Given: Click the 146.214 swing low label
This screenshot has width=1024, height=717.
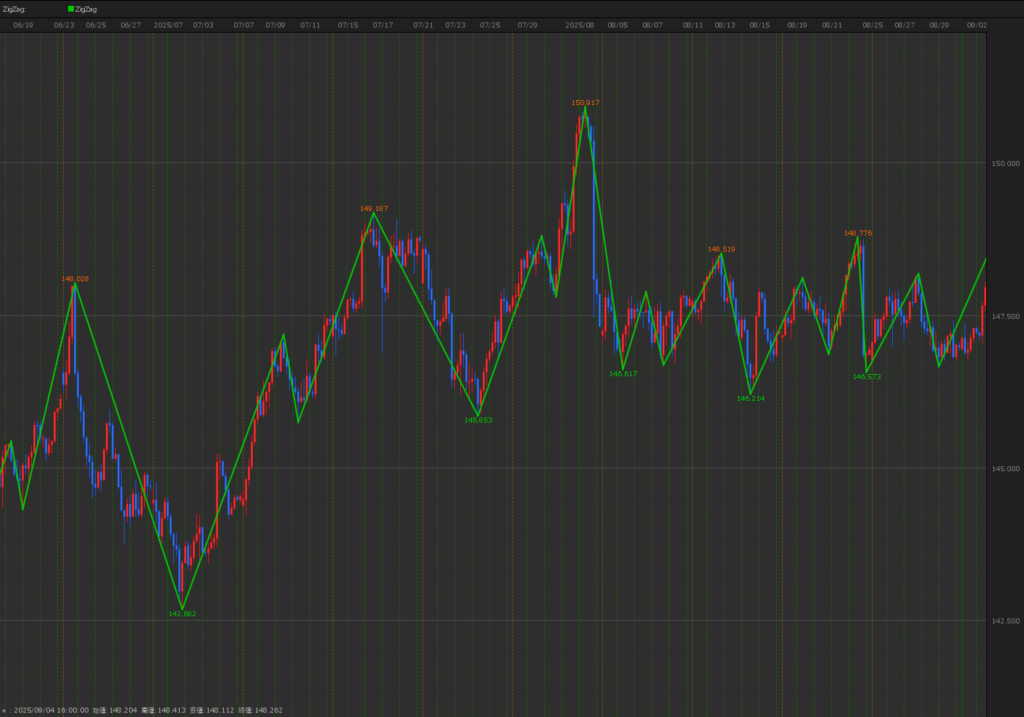Looking at the screenshot, I should [x=750, y=398].
